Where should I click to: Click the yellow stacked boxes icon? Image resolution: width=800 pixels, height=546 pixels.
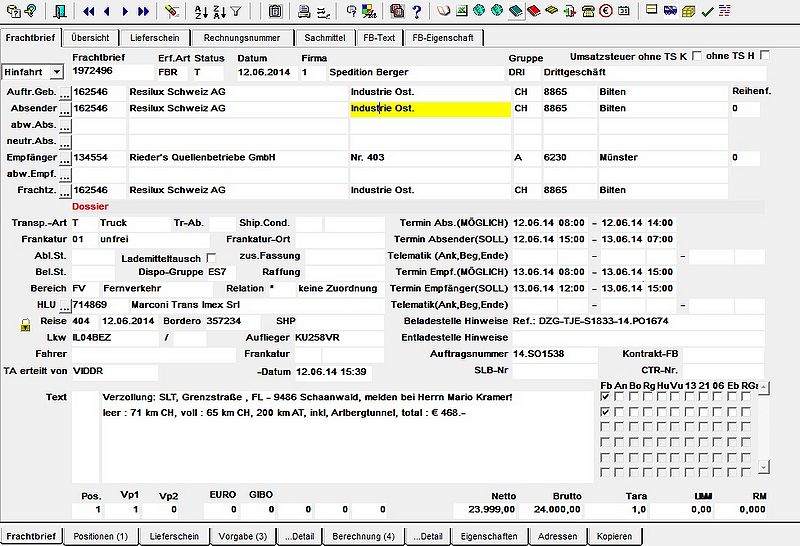click(688, 10)
